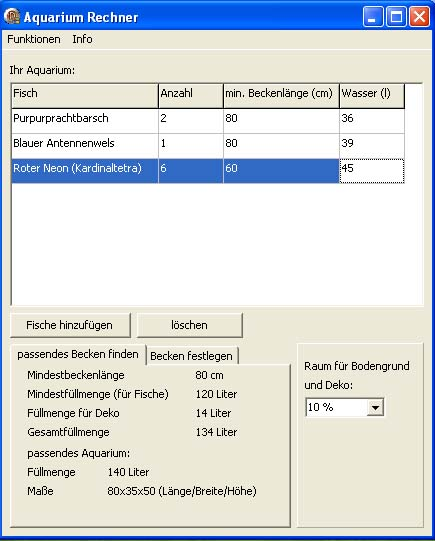Open the Bodengrund und Deko percentage dropdown
Viewport: 435px width, 541px height.
pyautogui.click(x=375, y=407)
